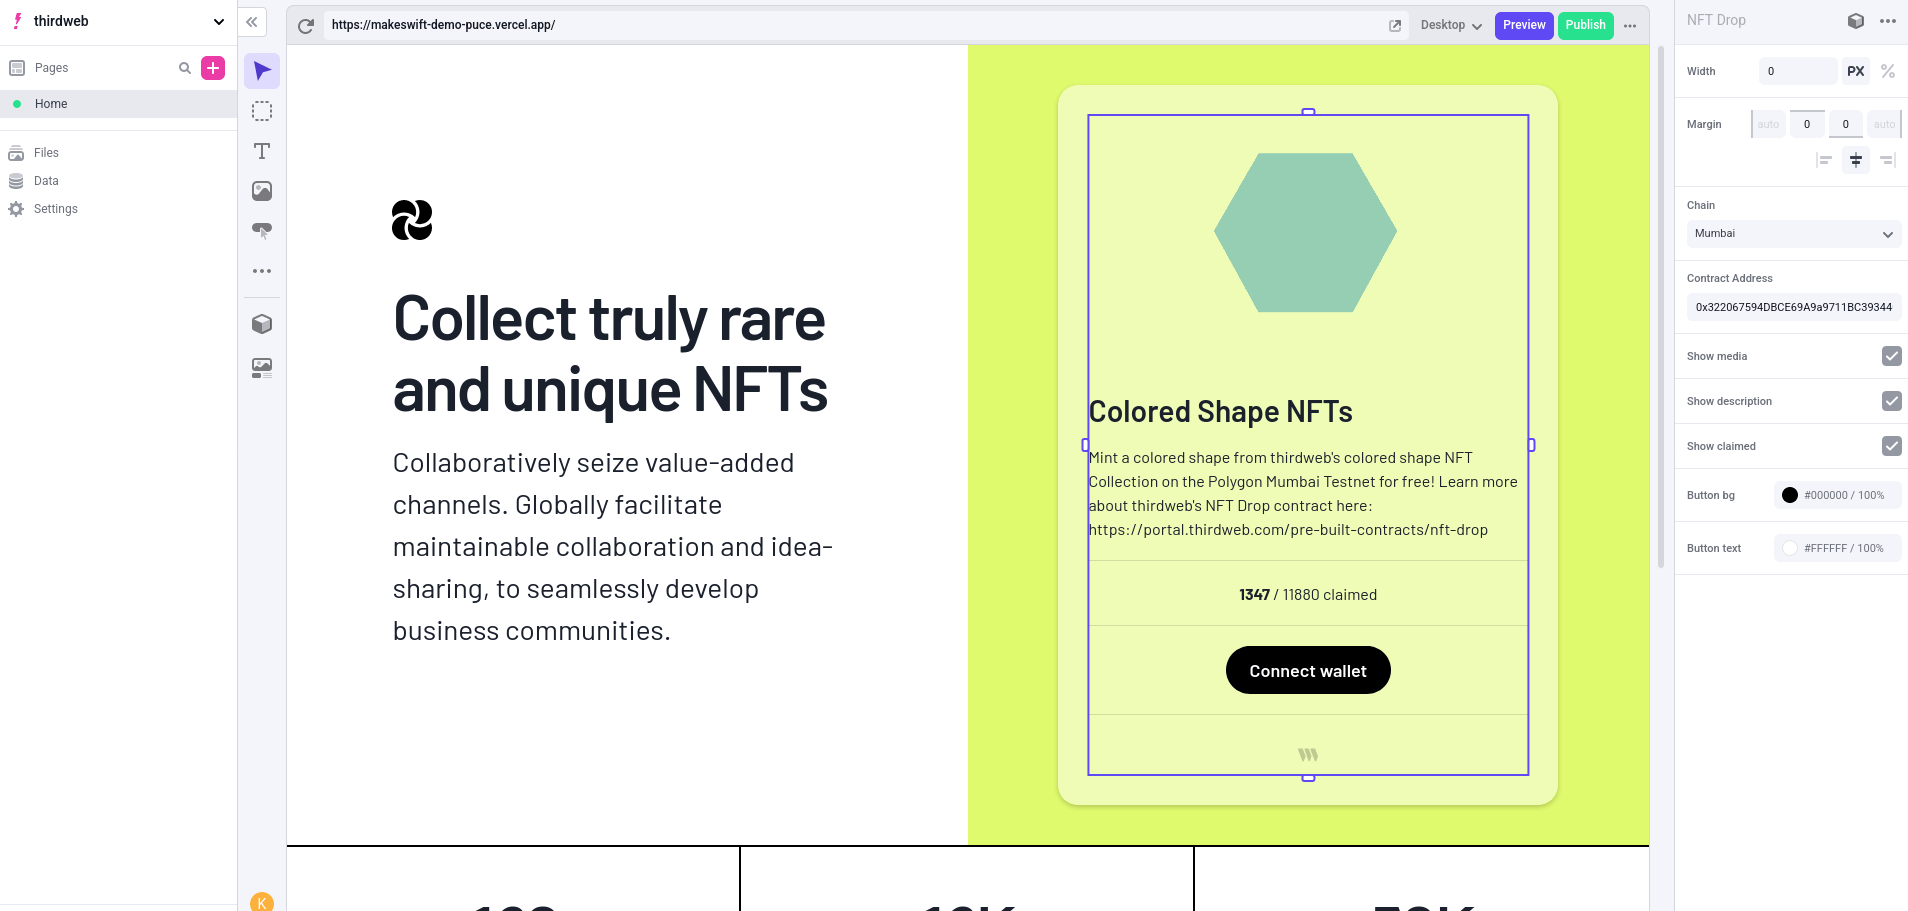Select the Collect truly rare heading
This screenshot has height=911, width=1908.
click(x=610, y=354)
